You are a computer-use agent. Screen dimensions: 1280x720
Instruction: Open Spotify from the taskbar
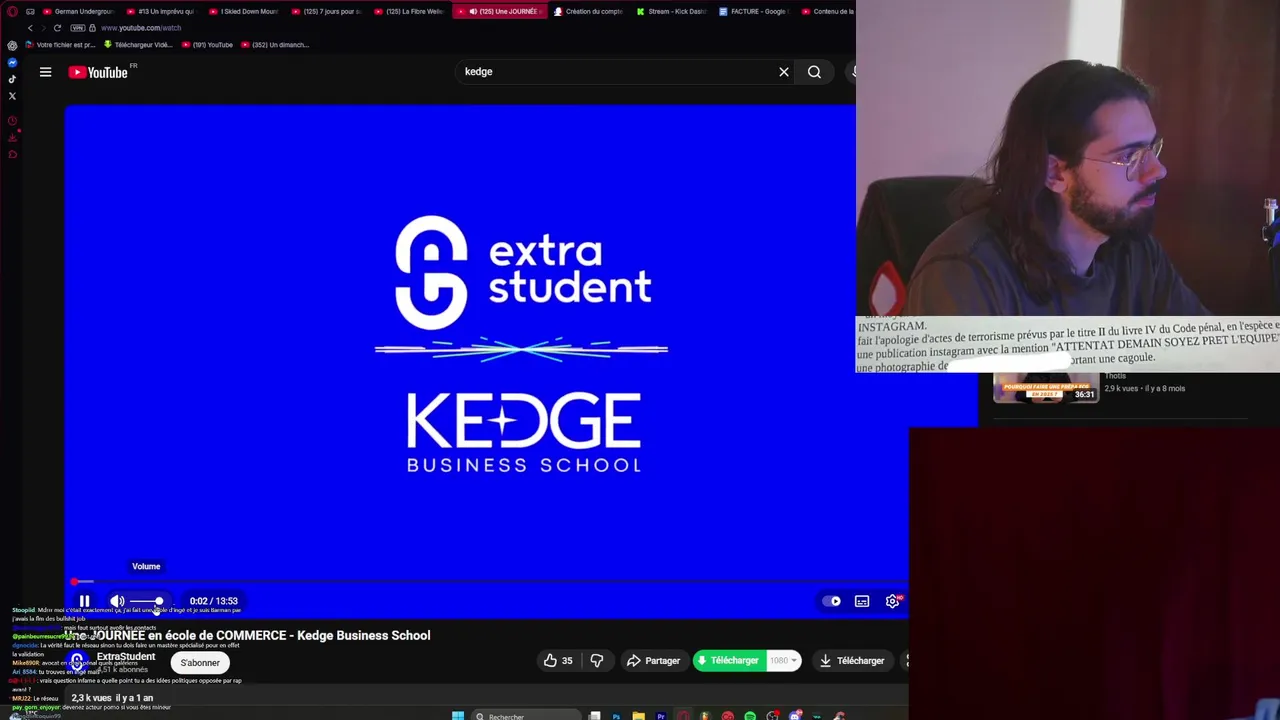click(x=750, y=716)
